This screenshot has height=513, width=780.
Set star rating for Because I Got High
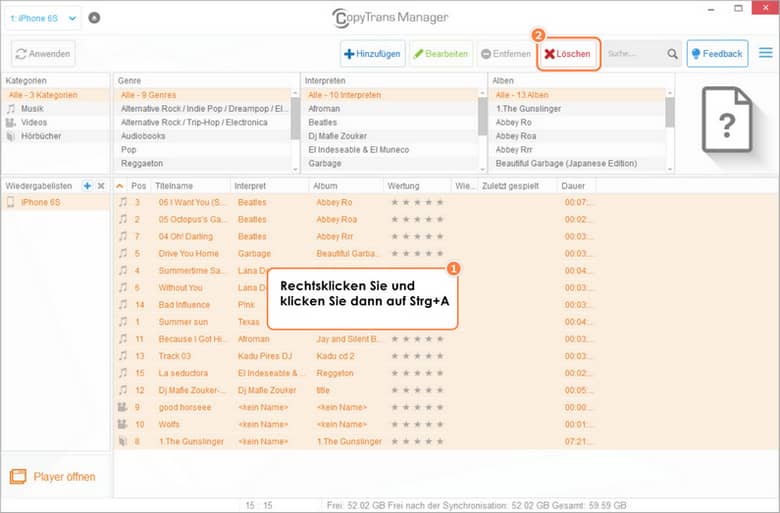[417, 339]
